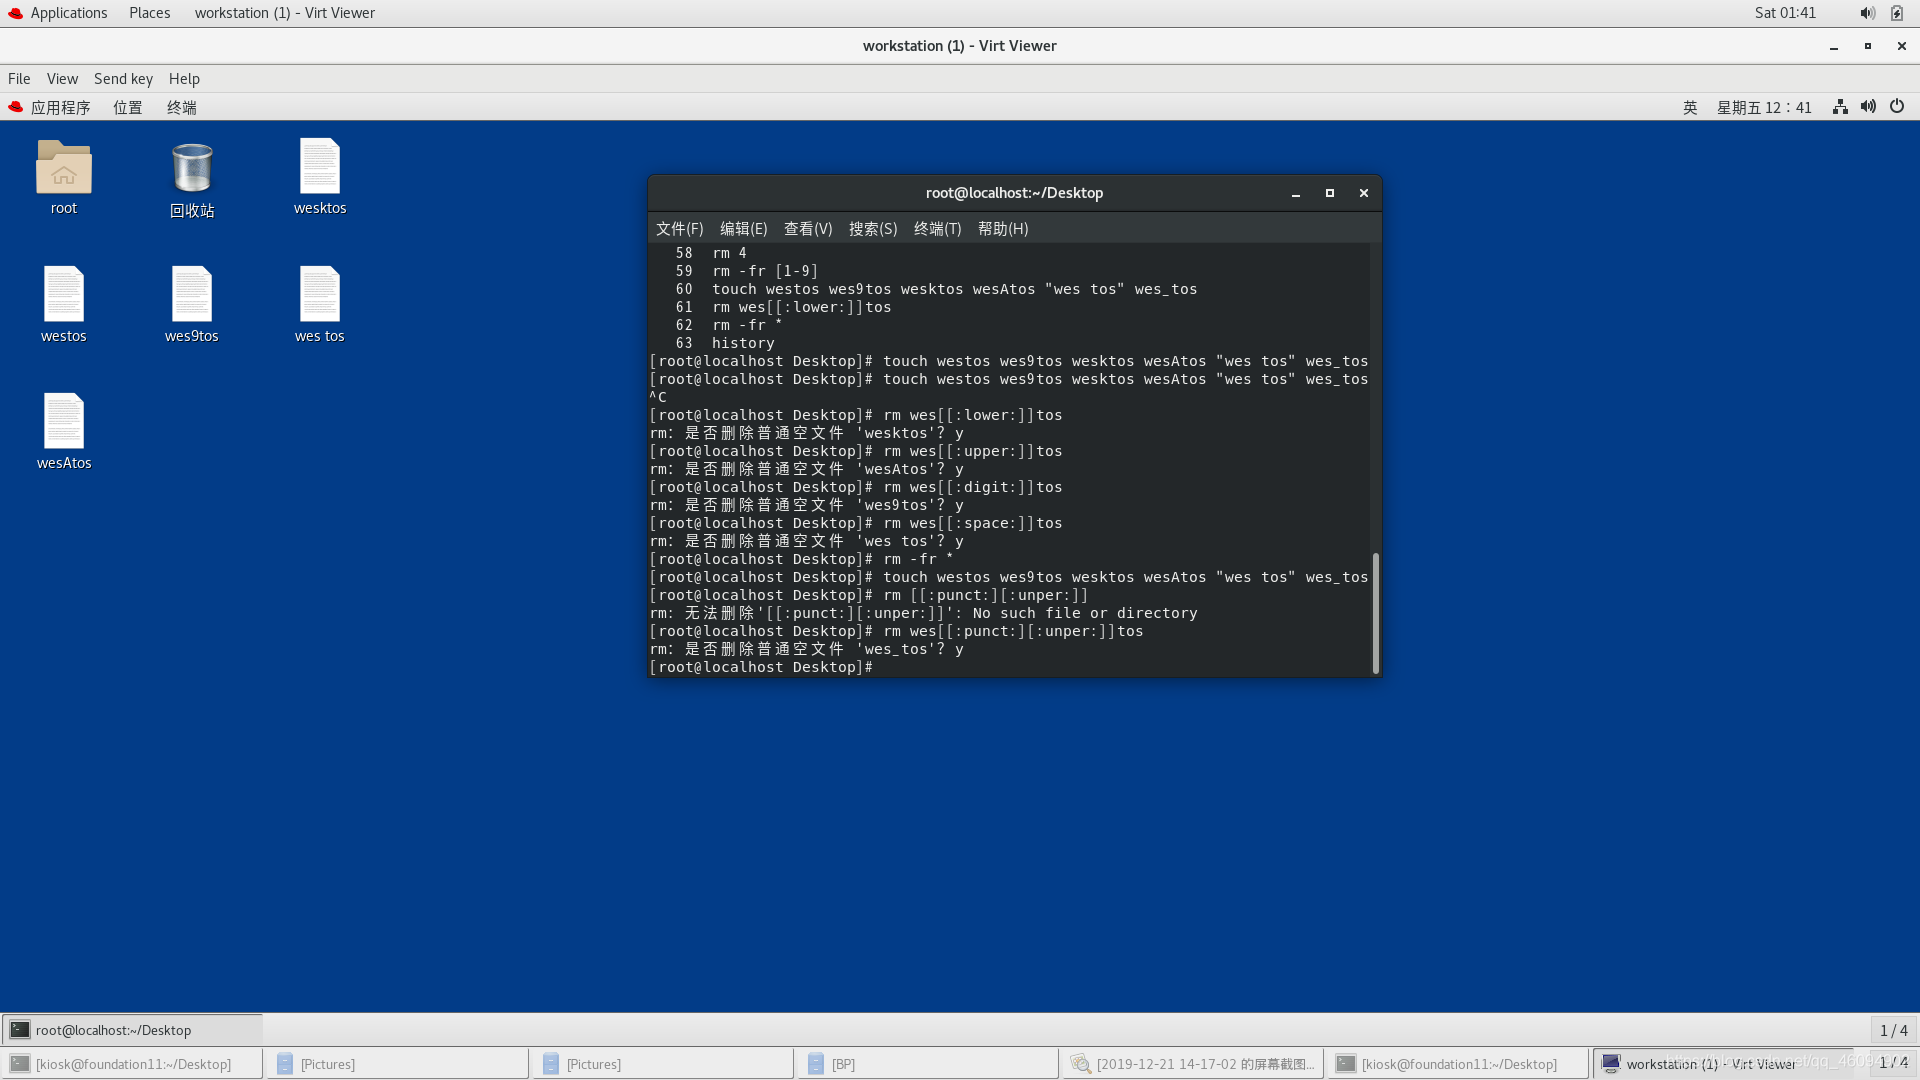This screenshot has width=1920, height=1080.
Task: Select the wesktos file icon
Action: point(320,168)
